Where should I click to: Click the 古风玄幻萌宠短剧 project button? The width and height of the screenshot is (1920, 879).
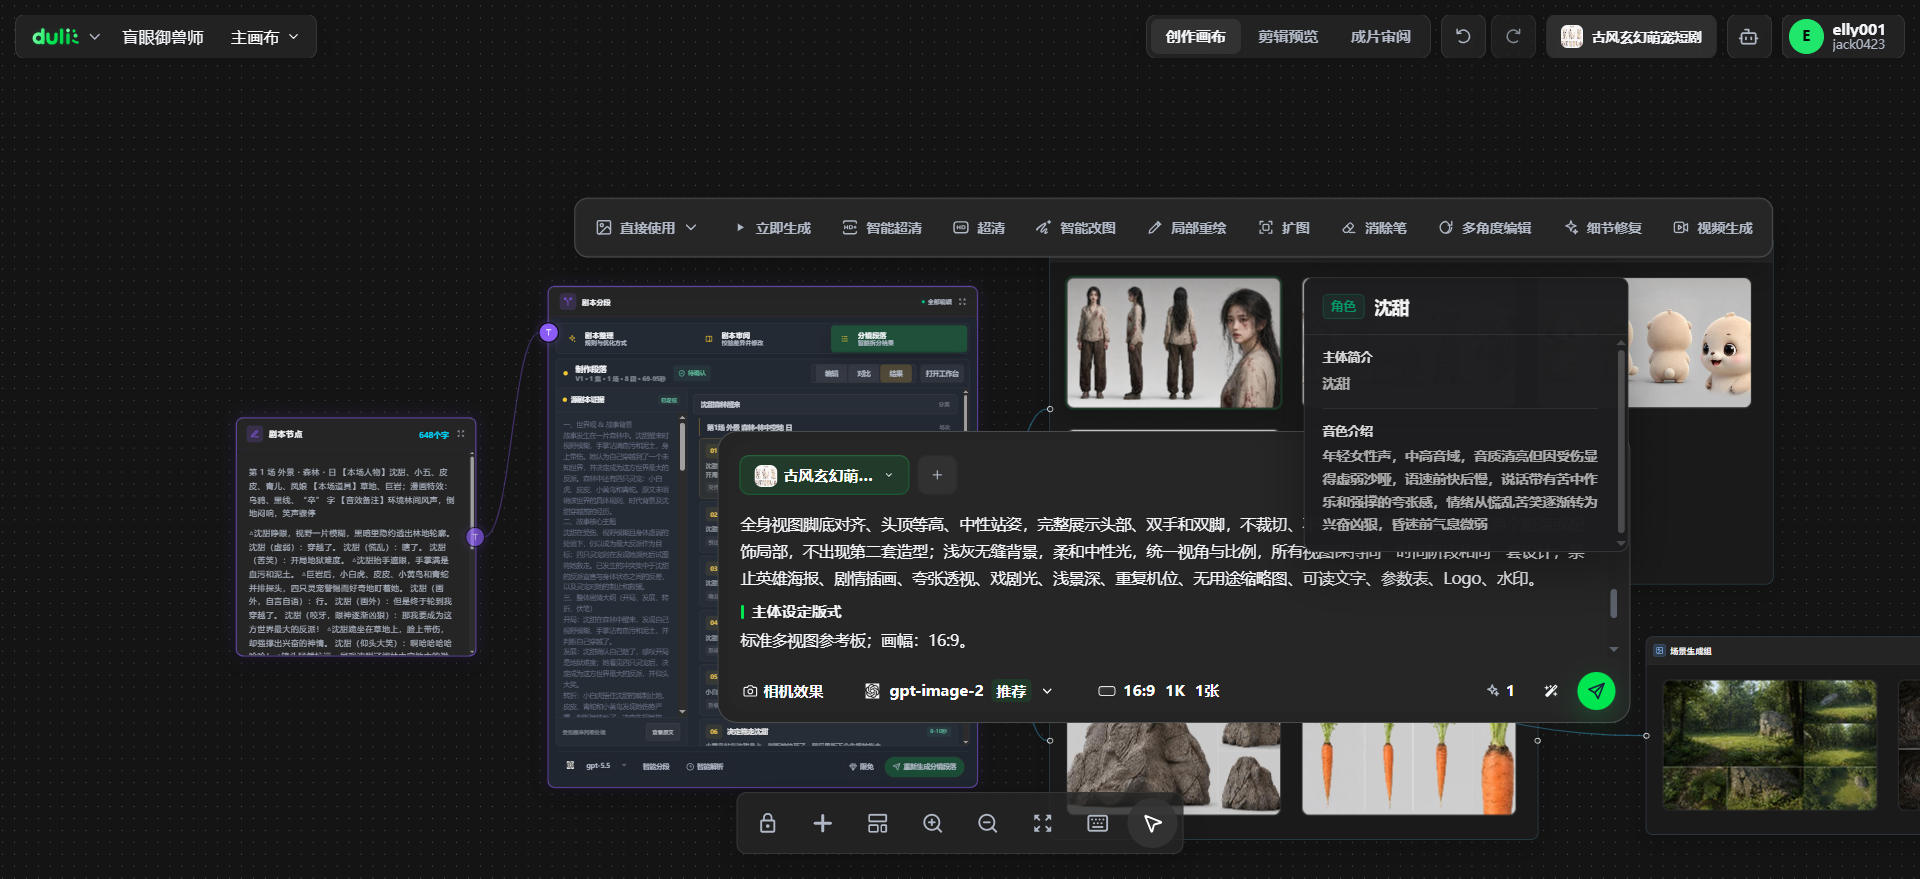[x=1631, y=37]
